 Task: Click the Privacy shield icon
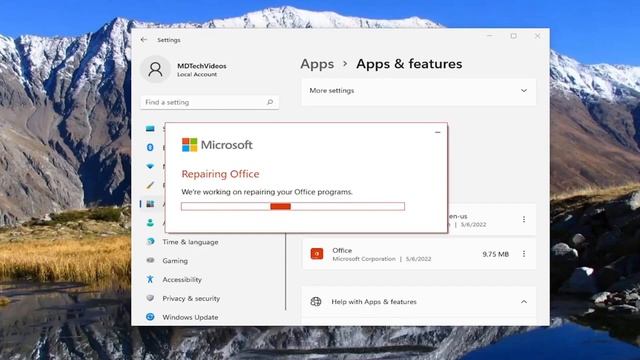(x=150, y=298)
